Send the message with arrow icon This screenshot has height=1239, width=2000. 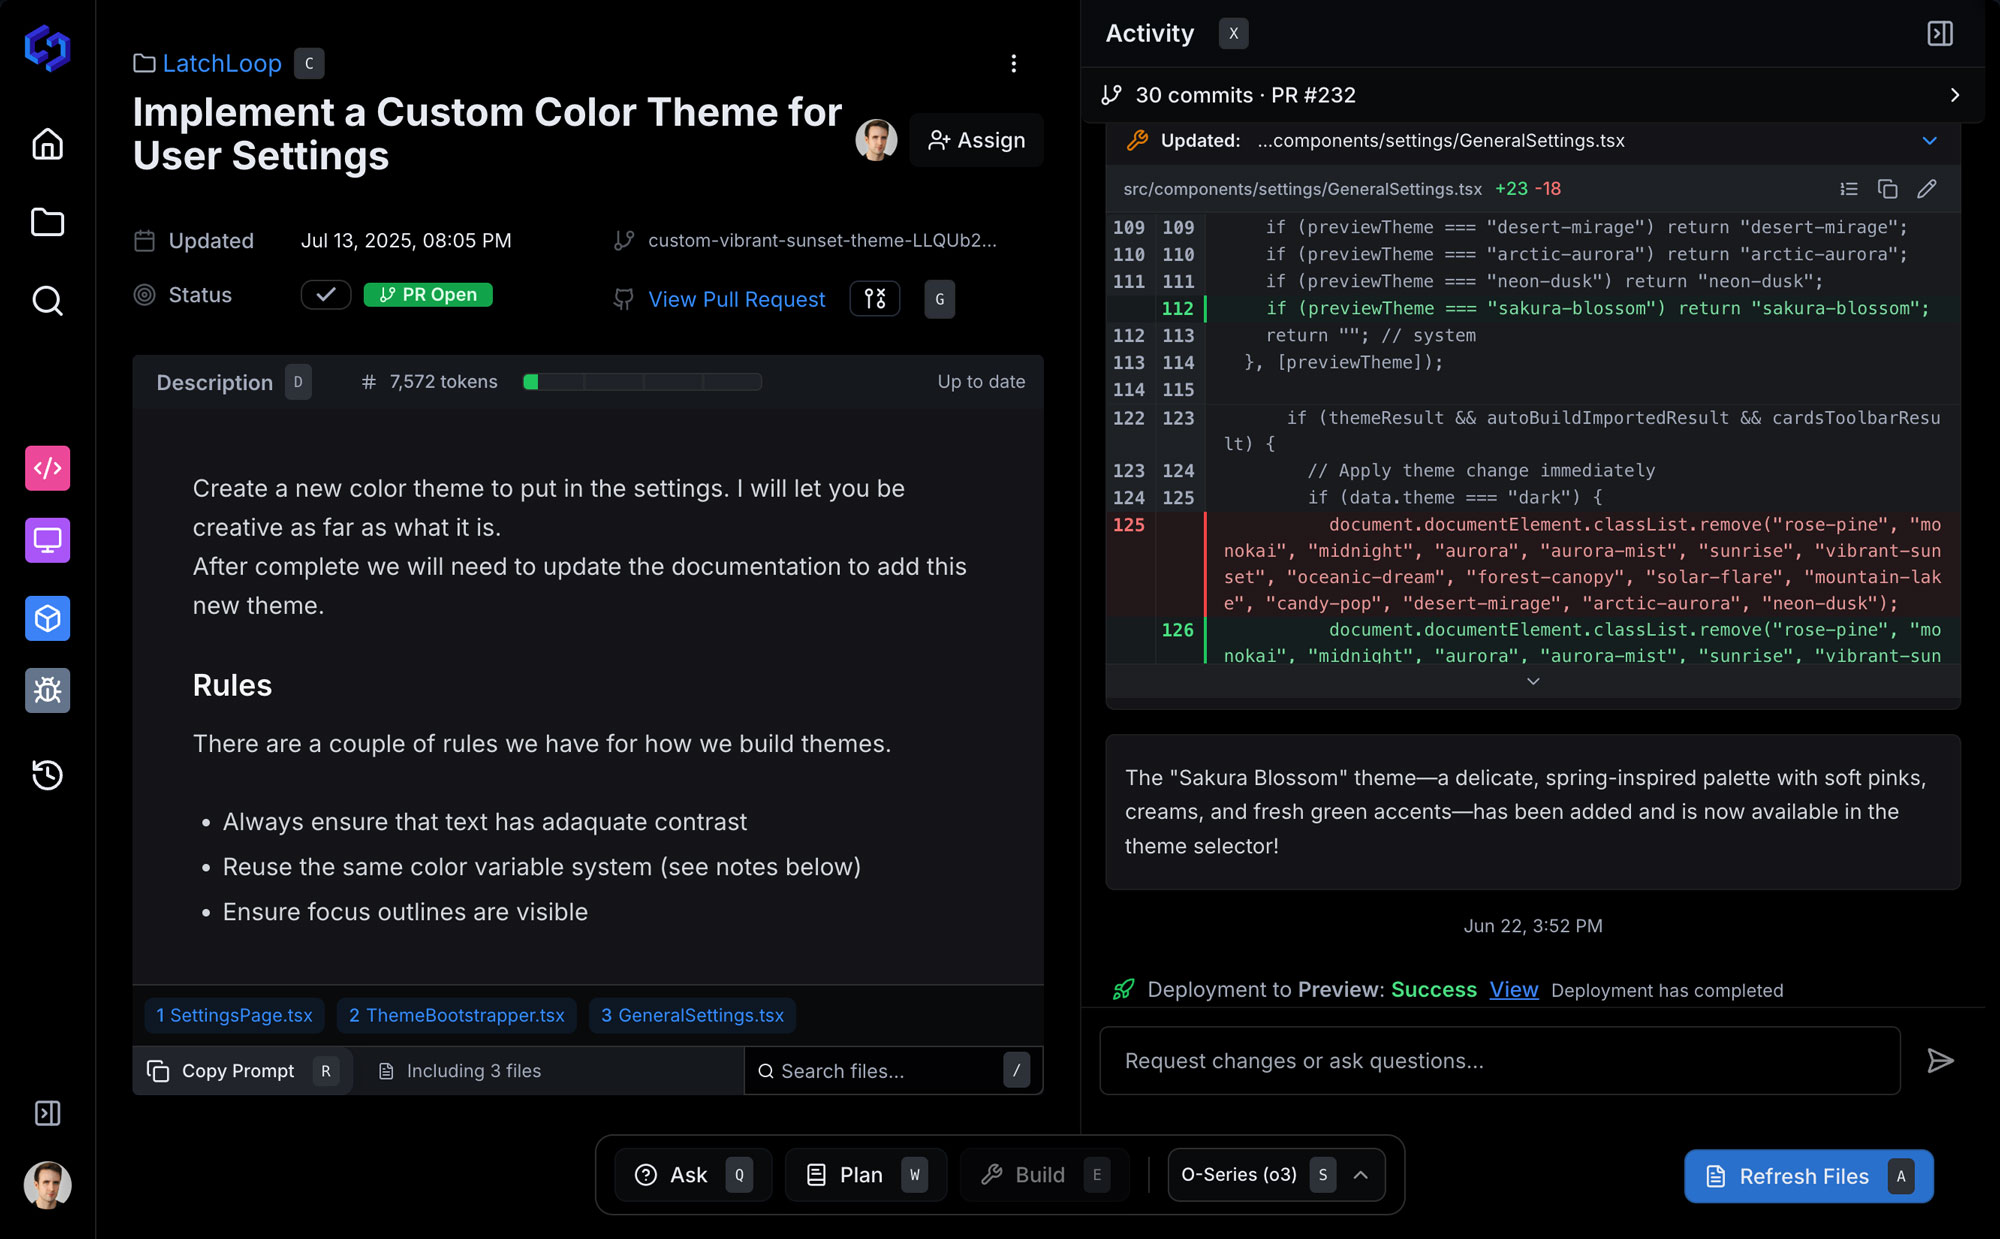pyautogui.click(x=1940, y=1061)
